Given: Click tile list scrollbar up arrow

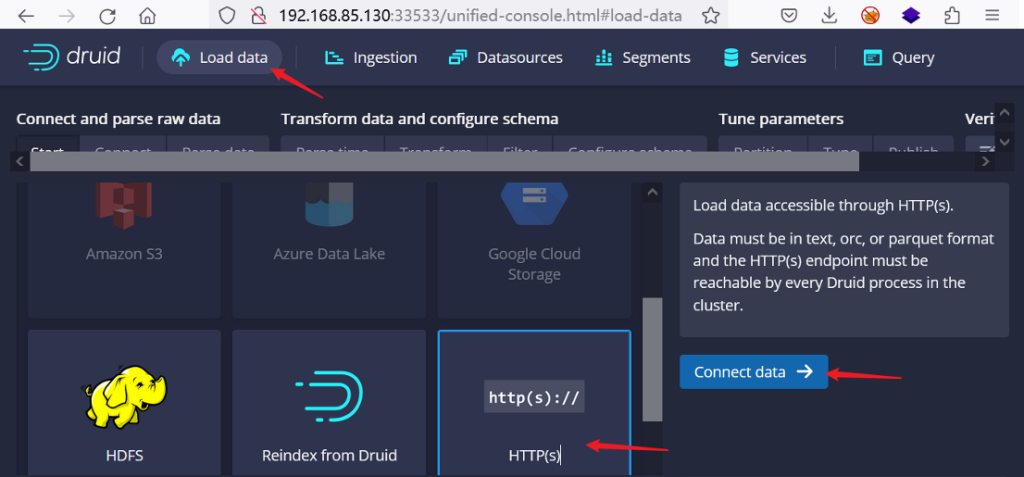Looking at the screenshot, I should [651, 192].
